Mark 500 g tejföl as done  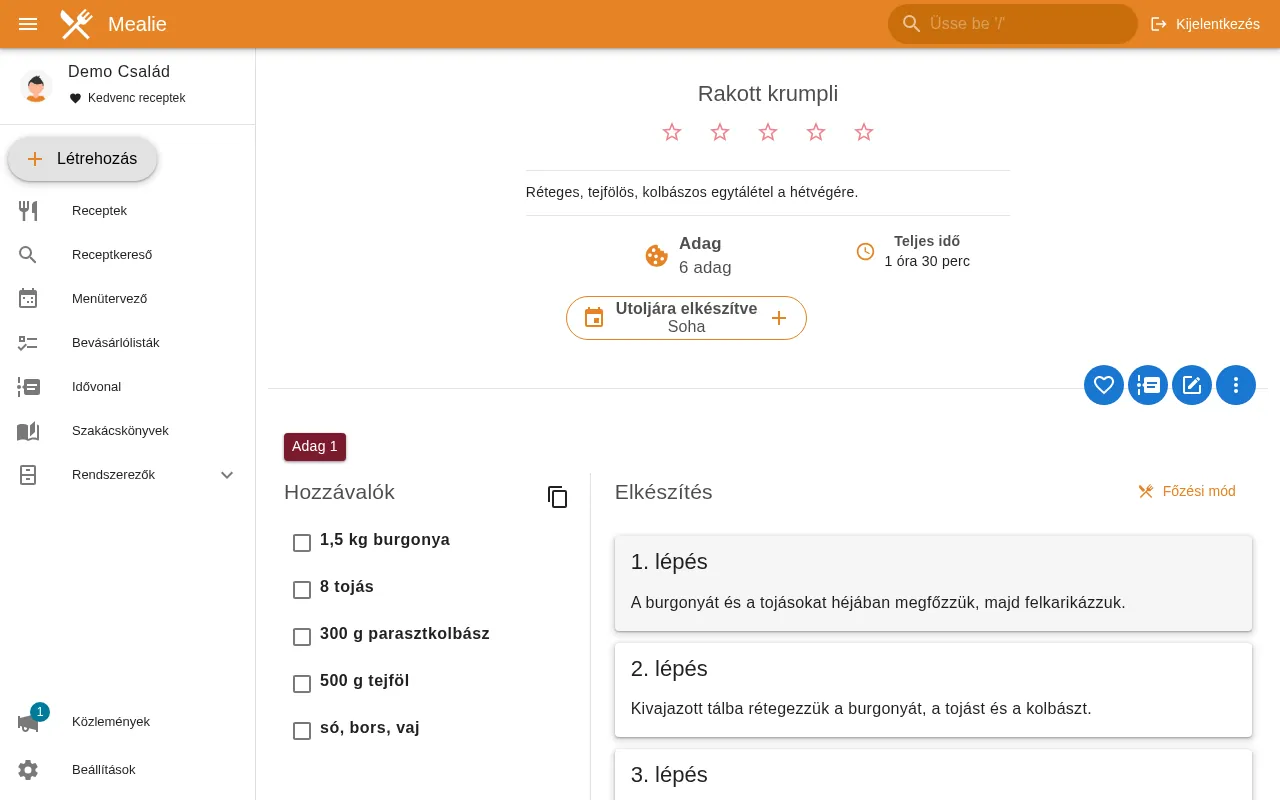[302, 684]
